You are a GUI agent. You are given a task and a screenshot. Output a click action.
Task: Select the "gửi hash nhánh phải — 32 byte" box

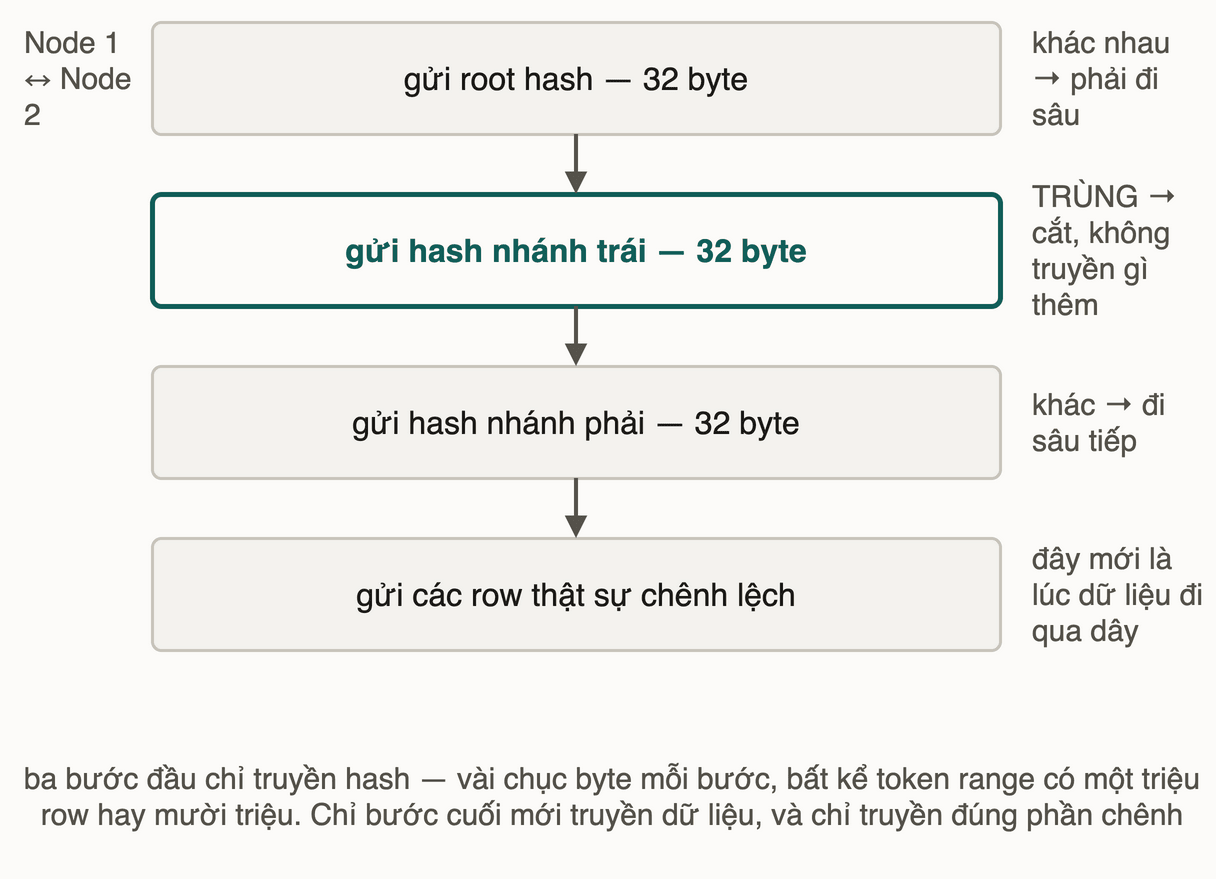(x=576, y=423)
